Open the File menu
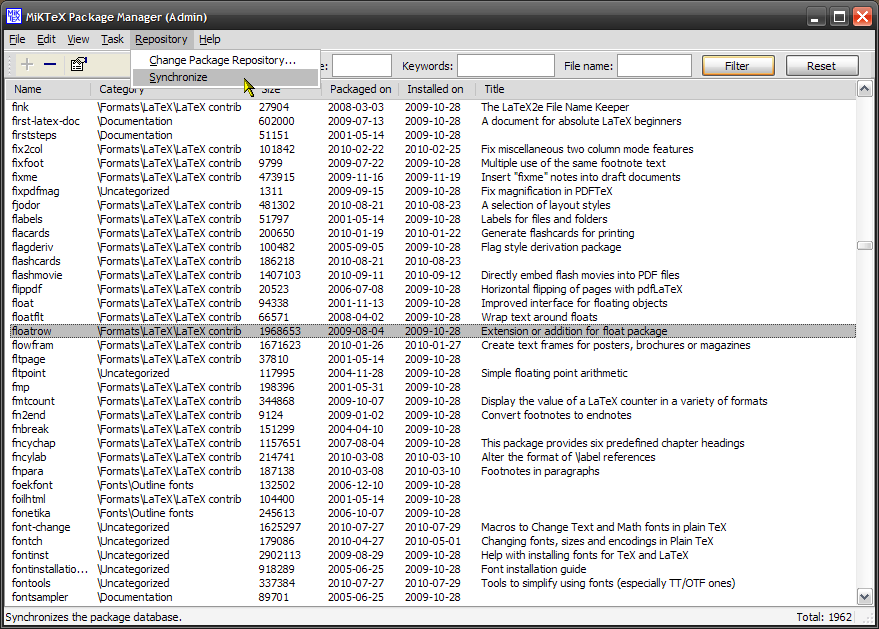The image size is (879, 629). point(17,39)
